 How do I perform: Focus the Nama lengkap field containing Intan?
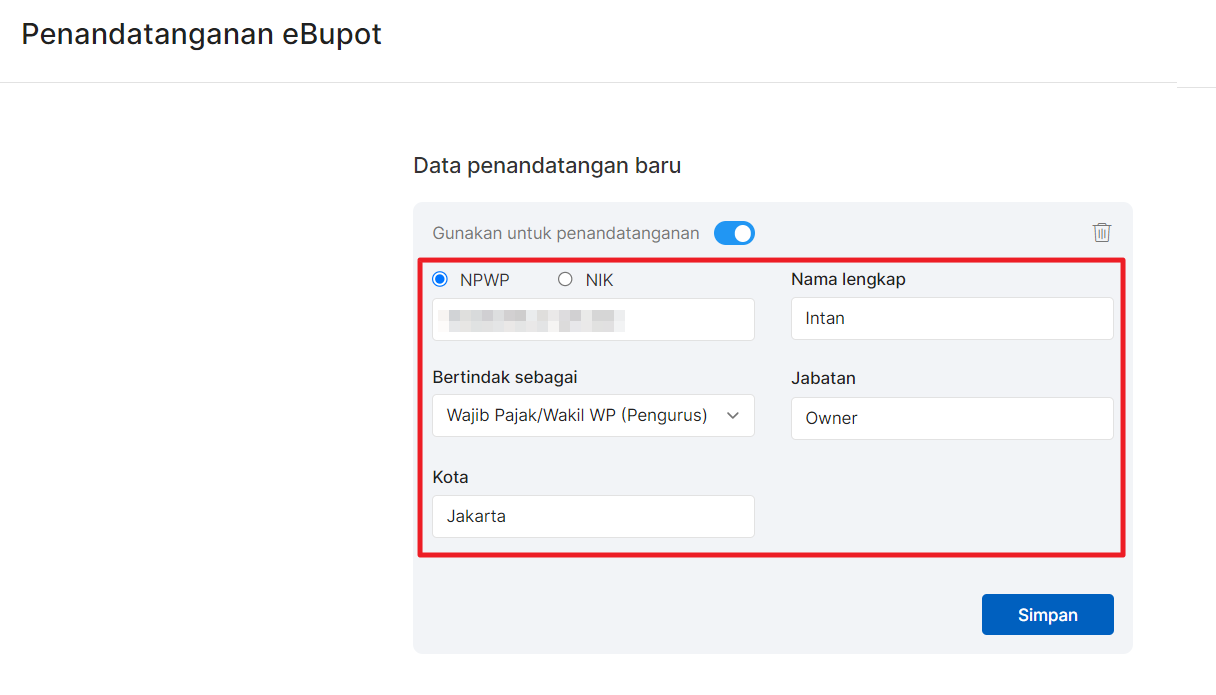951,319
